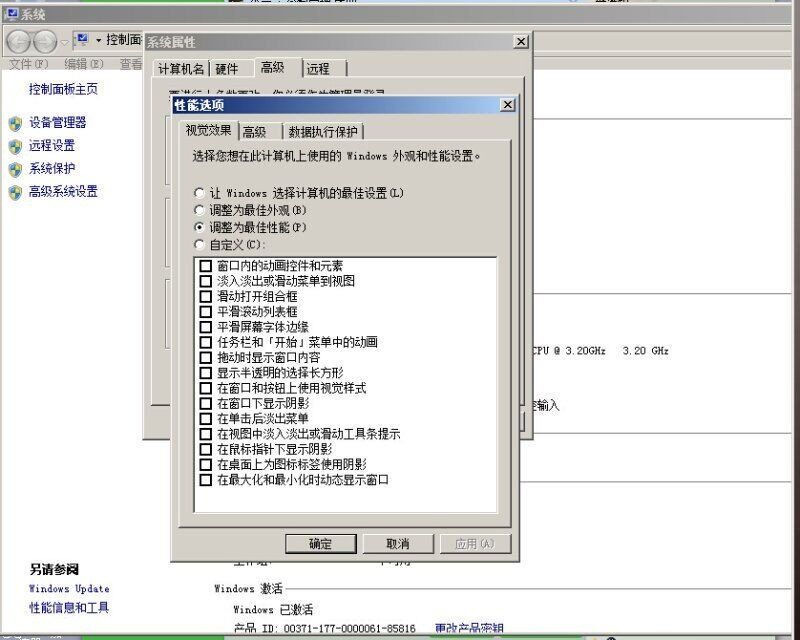
Task: Close the 性能选项 dialog with X
Action: 507,105
